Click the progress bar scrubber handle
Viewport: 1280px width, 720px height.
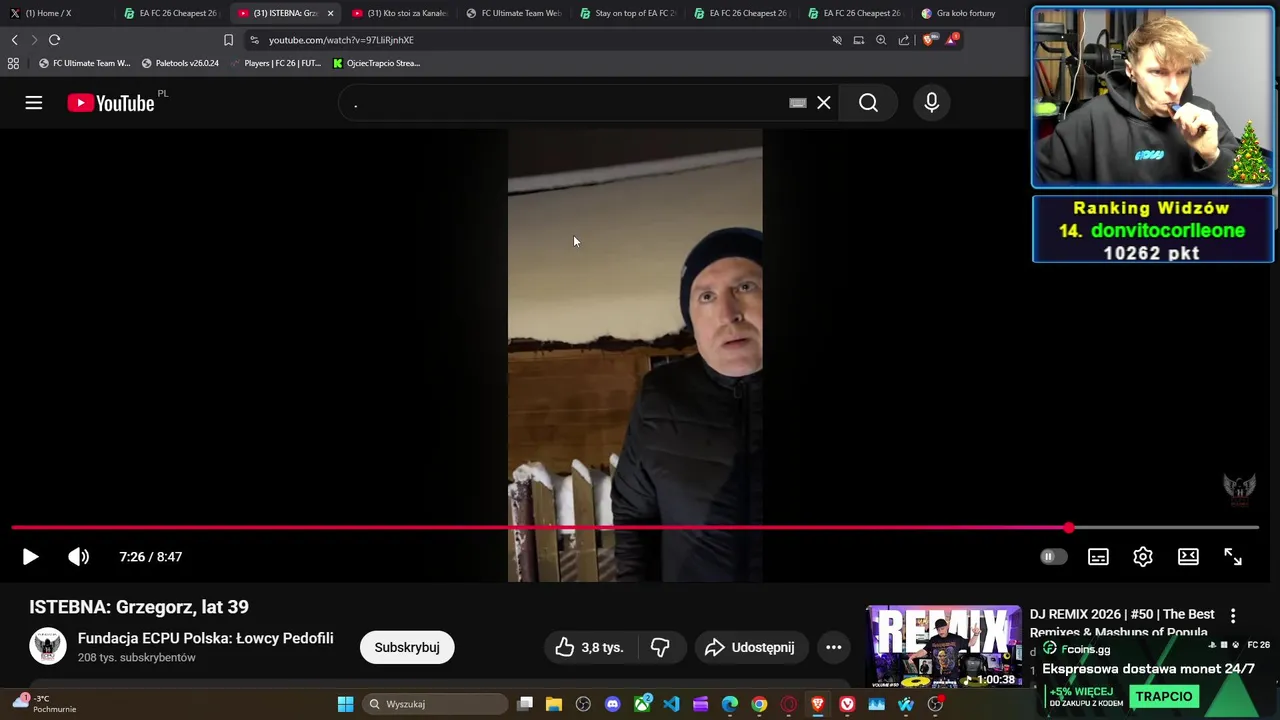[x=1069, y=527]
